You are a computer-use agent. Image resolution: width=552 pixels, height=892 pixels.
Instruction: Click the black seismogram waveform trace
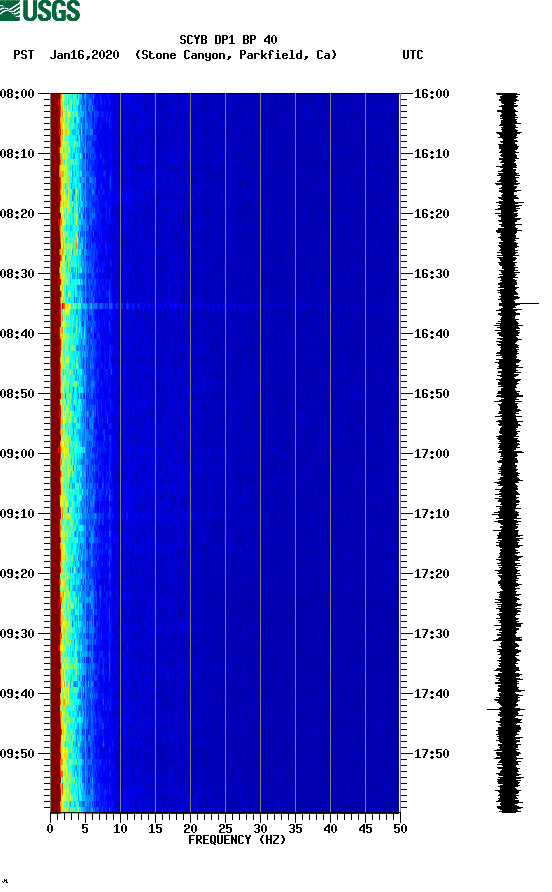pyautogui.click(x=508, y=452)
